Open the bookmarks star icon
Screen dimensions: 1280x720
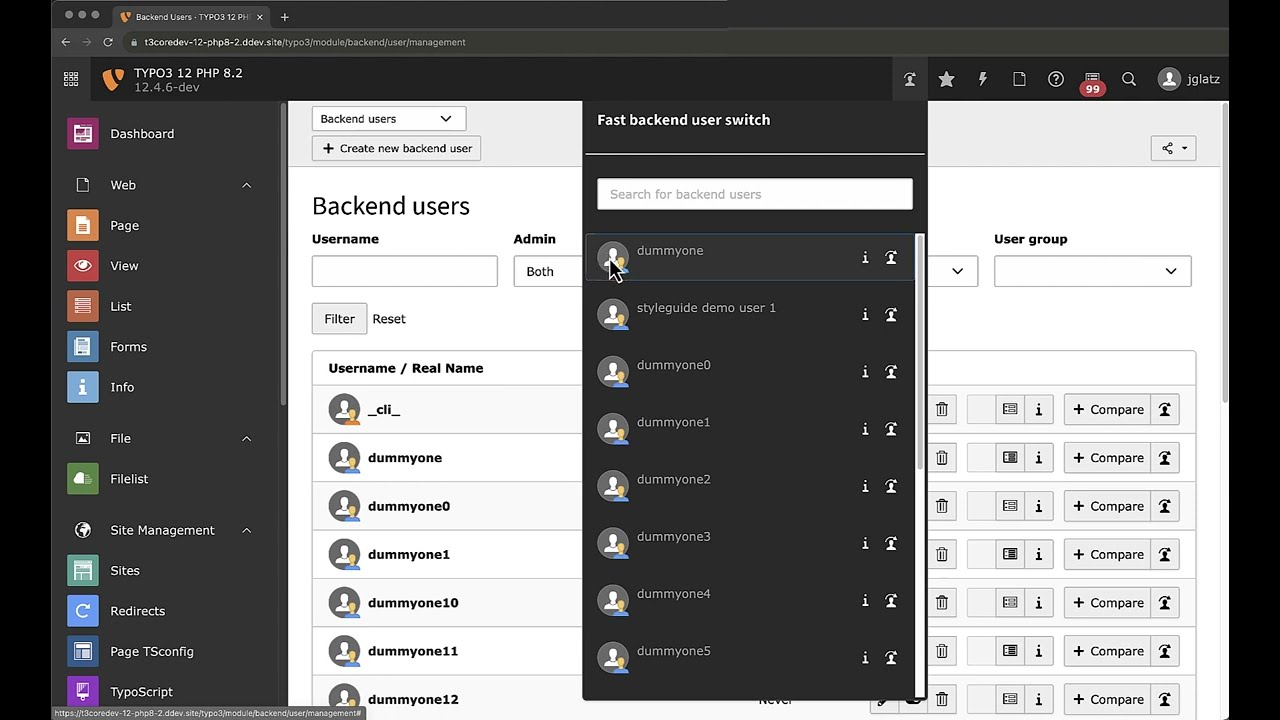point(946,79)
